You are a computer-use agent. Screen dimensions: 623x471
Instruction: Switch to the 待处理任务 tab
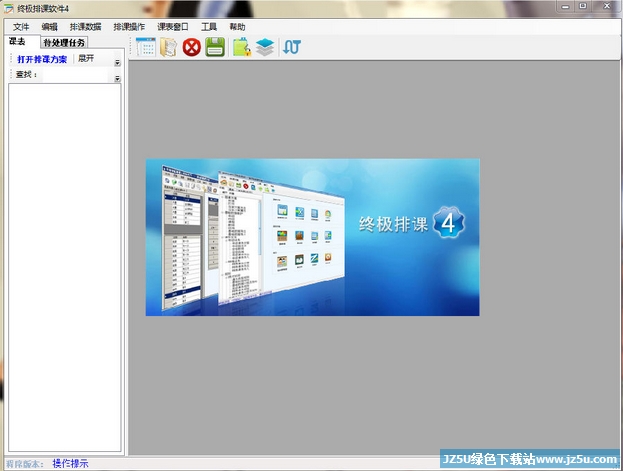pos(64,43)
